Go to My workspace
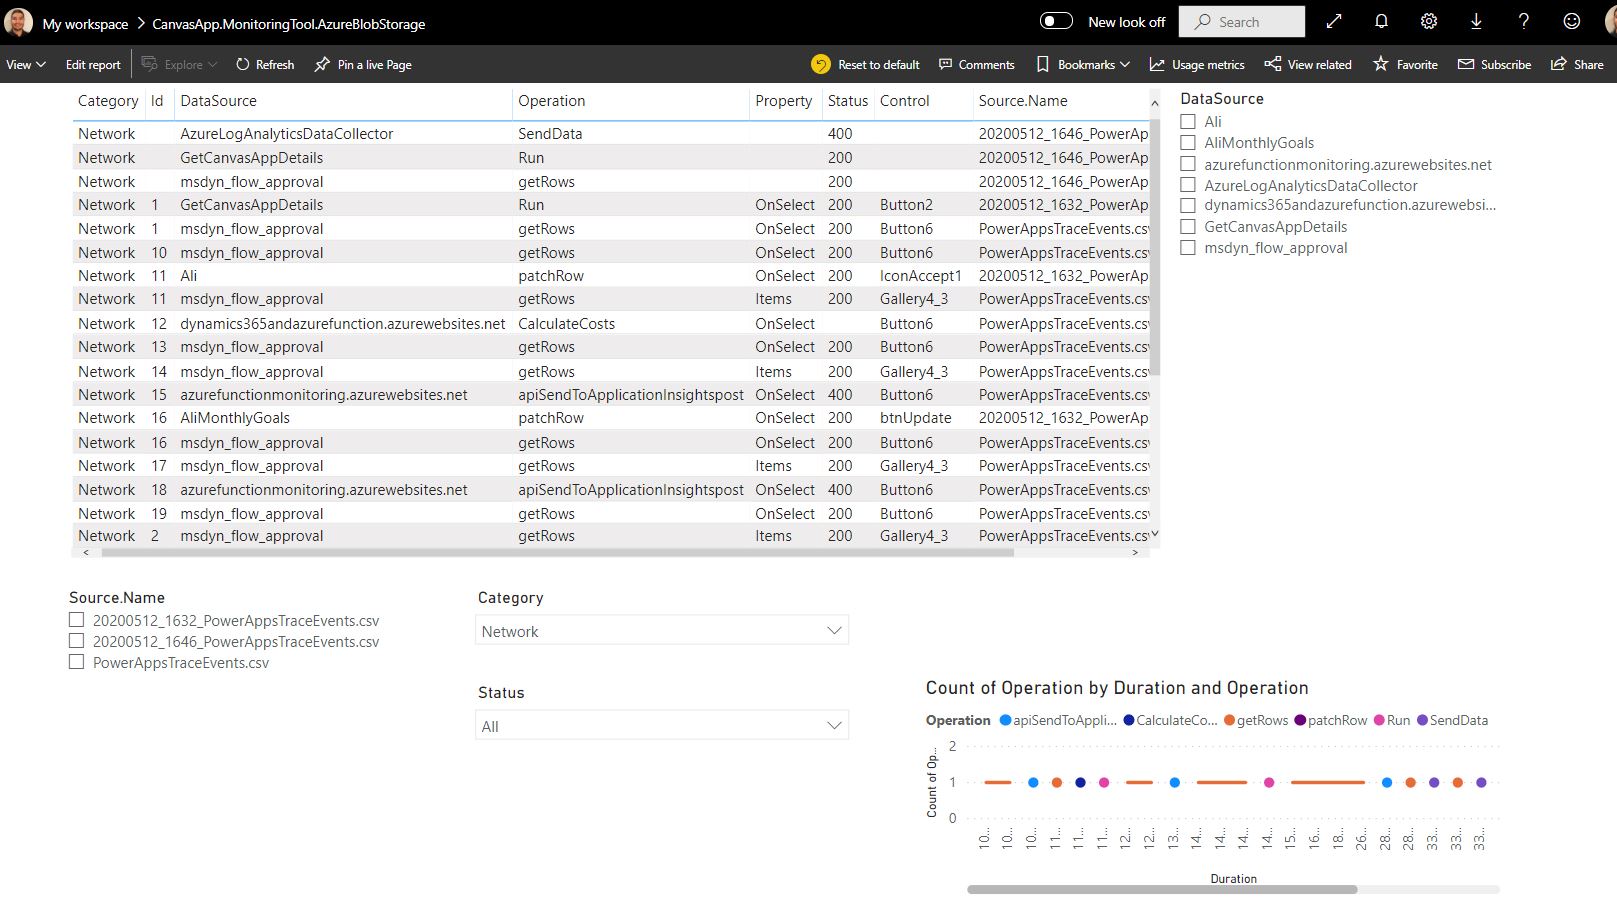 (x=85, y=23)
